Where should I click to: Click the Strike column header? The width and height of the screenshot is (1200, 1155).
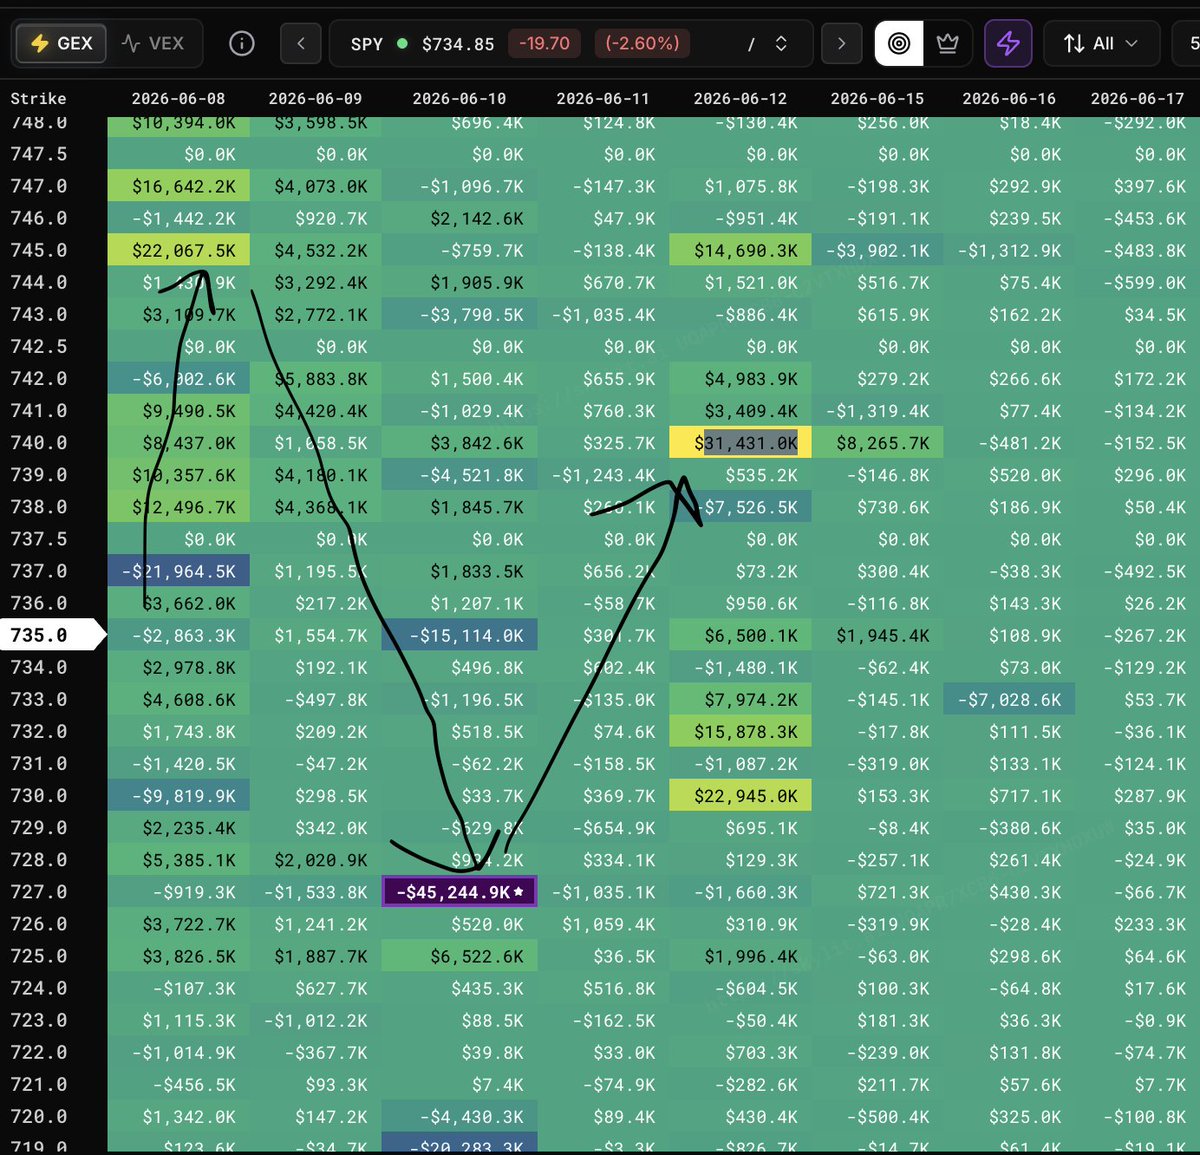[x=38, y=98]
